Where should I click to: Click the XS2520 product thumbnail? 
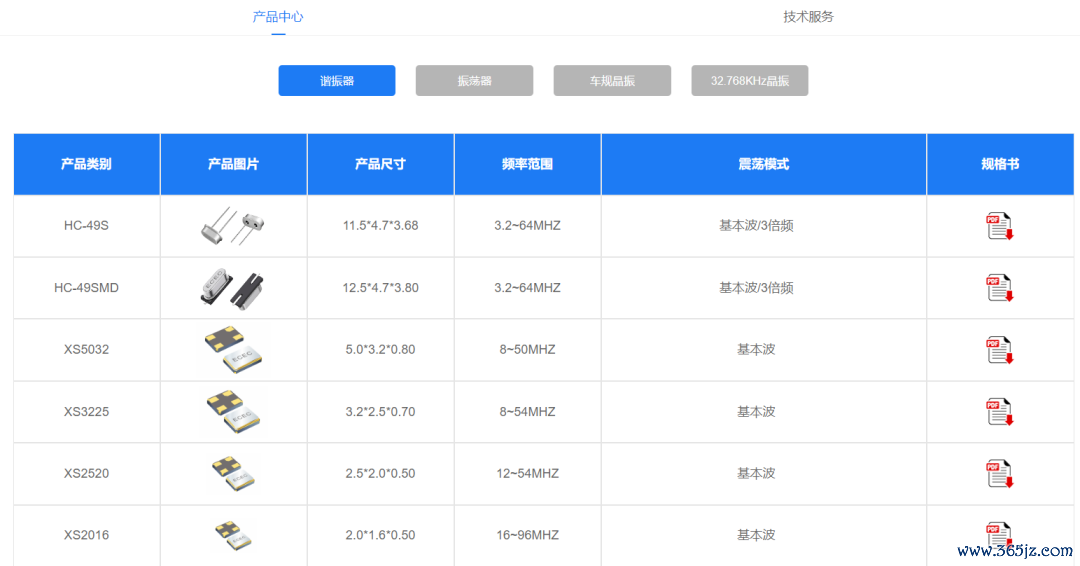233,474
